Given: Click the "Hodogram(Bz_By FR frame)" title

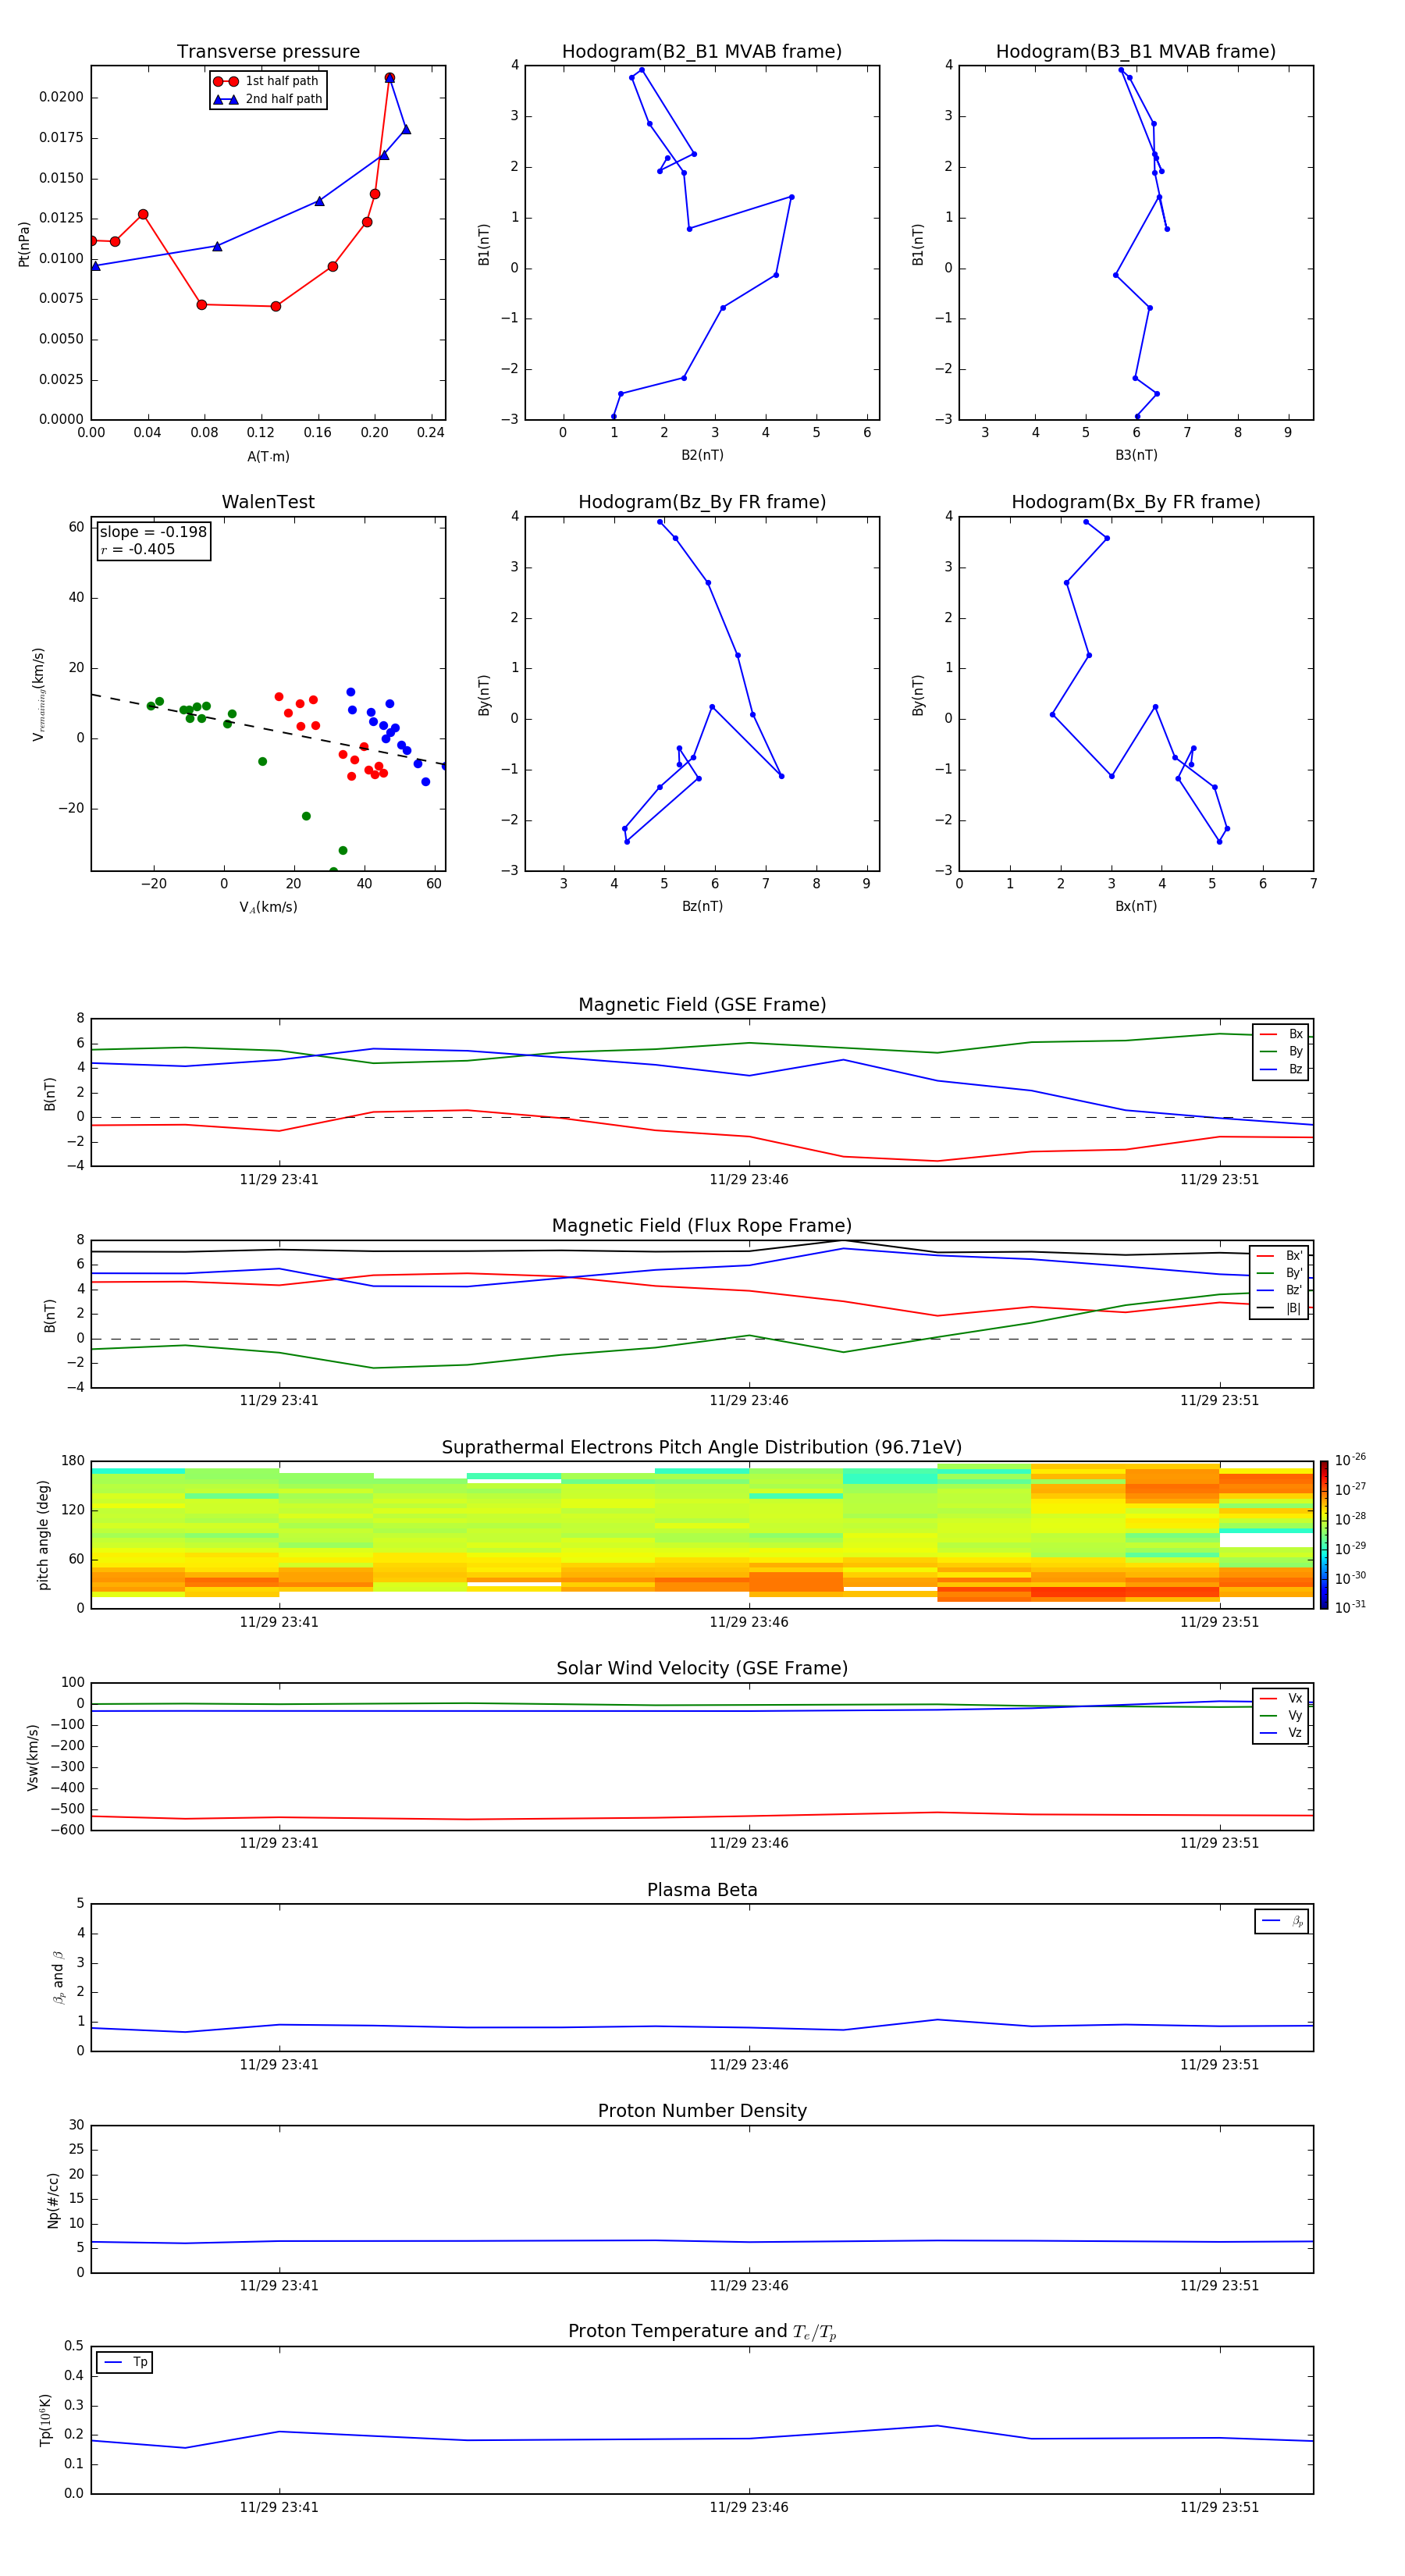Looking at the screenshot, I should [x=702, y=502].
